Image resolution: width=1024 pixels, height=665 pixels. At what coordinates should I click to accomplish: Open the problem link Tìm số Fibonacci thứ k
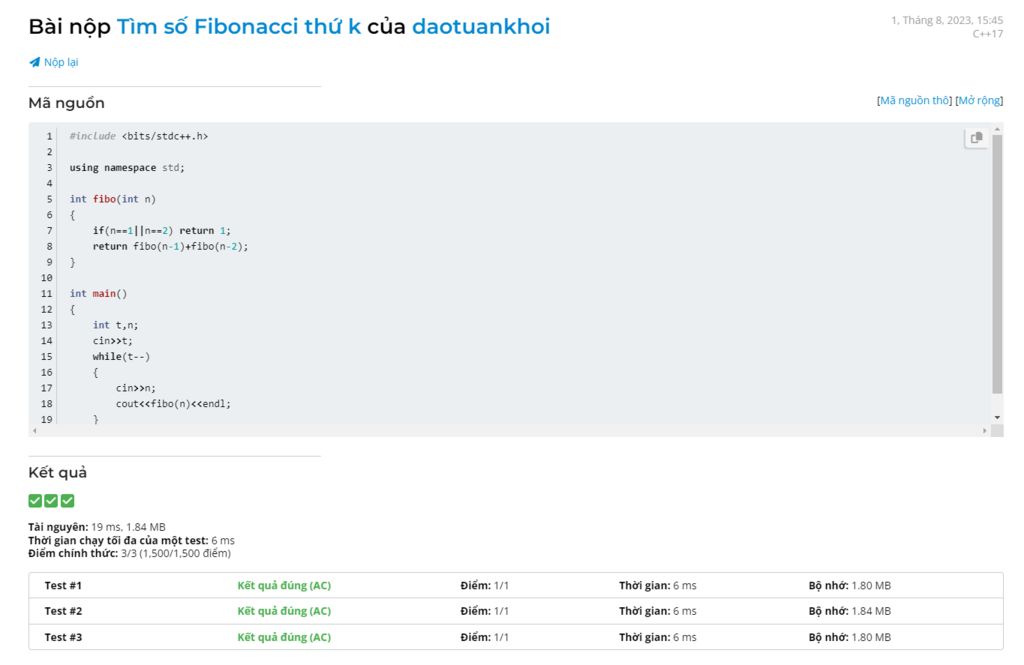(x=239, y=27)
